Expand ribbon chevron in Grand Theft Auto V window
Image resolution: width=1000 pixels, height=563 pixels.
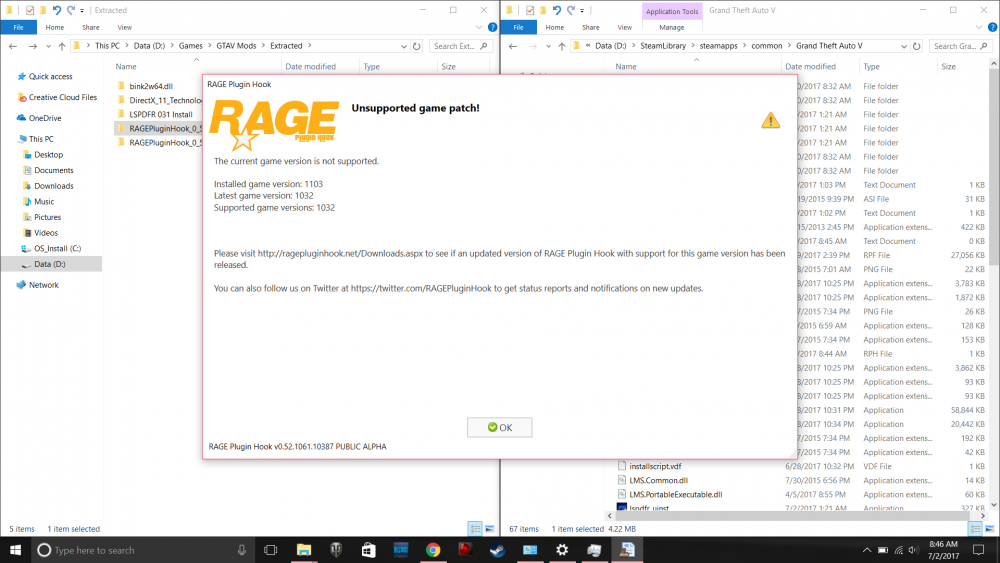point(979,27)
